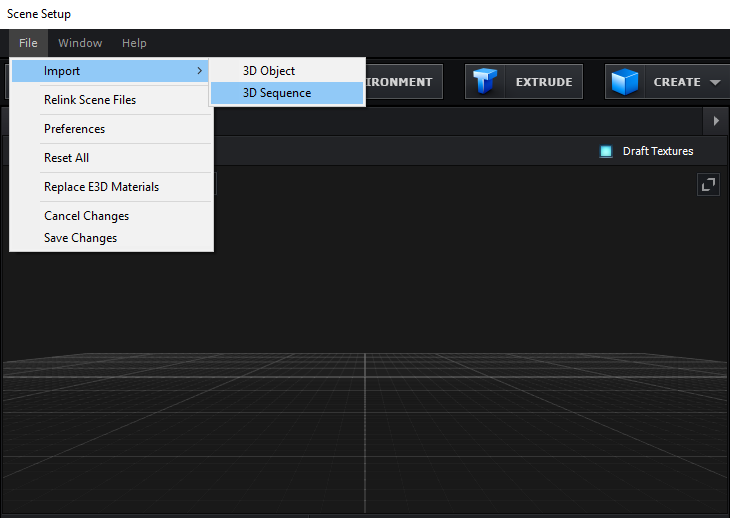Maximize viewport with the expand icon
Image resolution: width=730 pixels, height=518 pixels.
click(708, 184)
